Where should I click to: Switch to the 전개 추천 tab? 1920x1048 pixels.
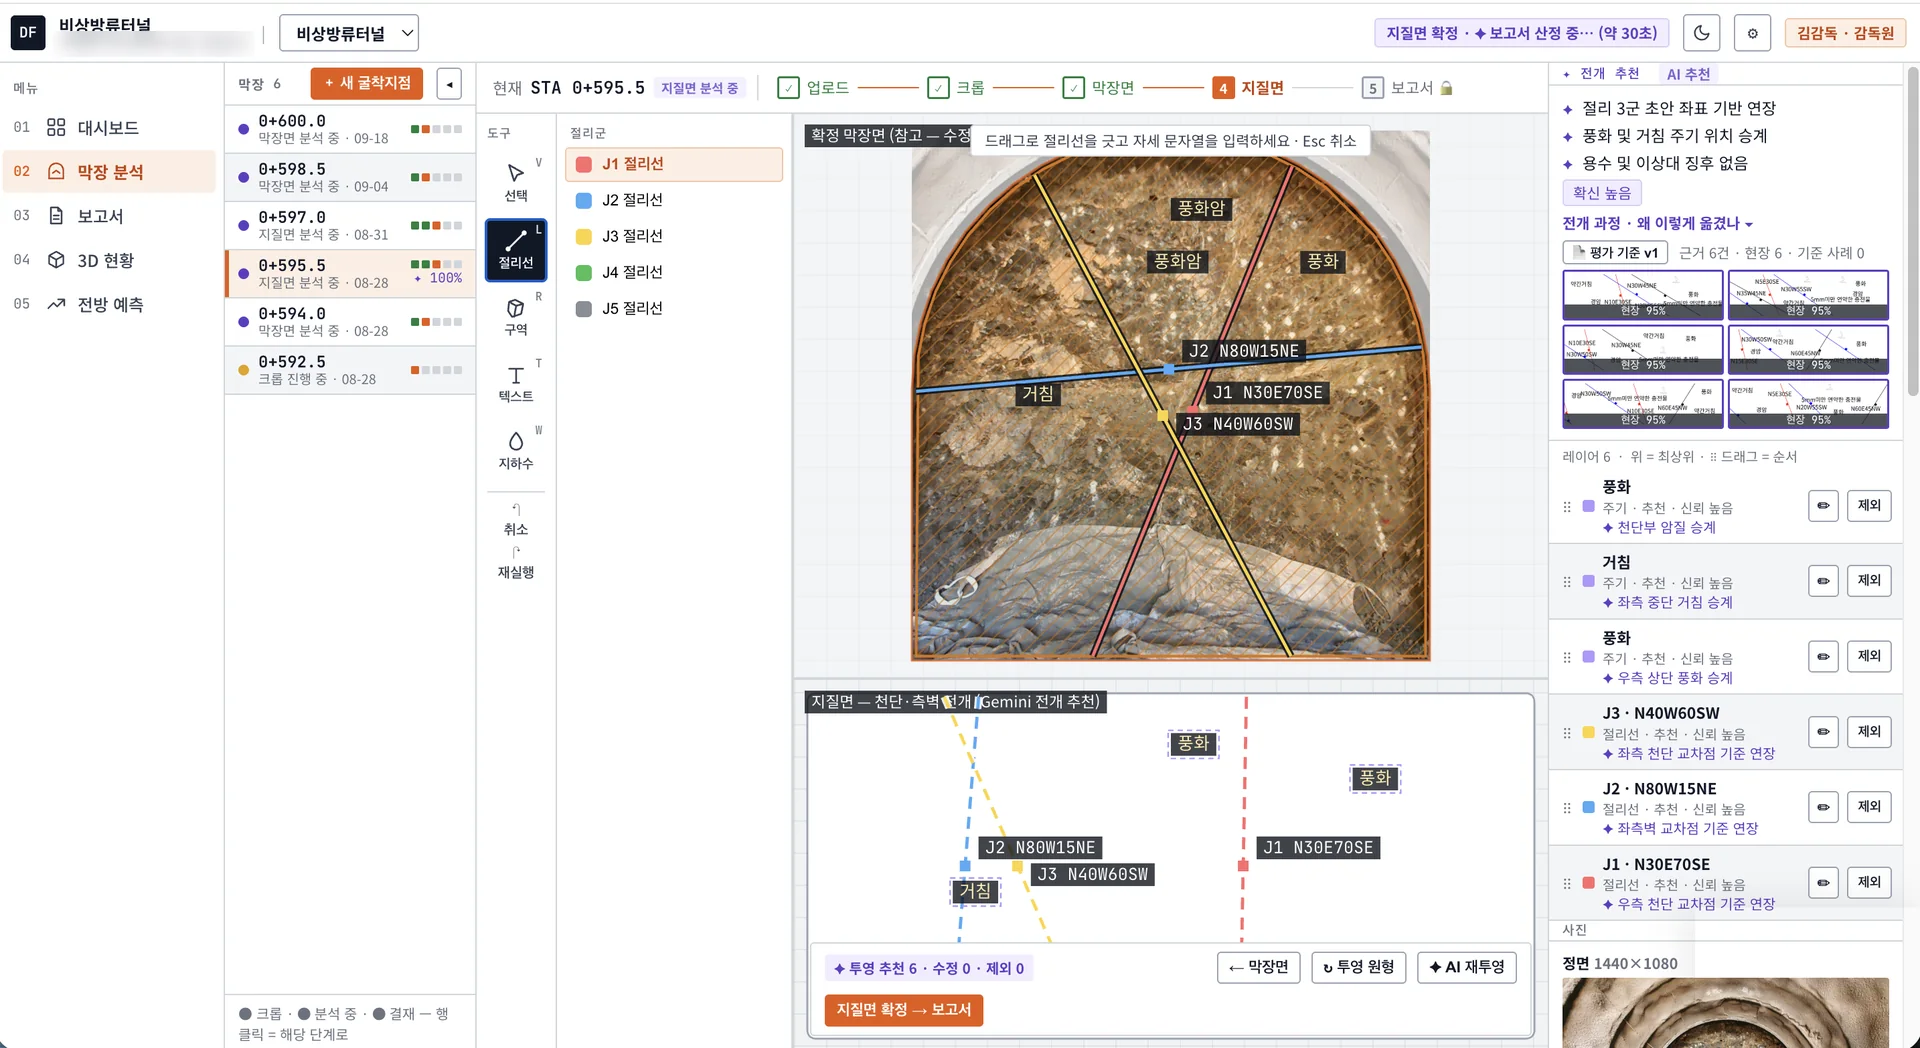(x=1601, y=74)
